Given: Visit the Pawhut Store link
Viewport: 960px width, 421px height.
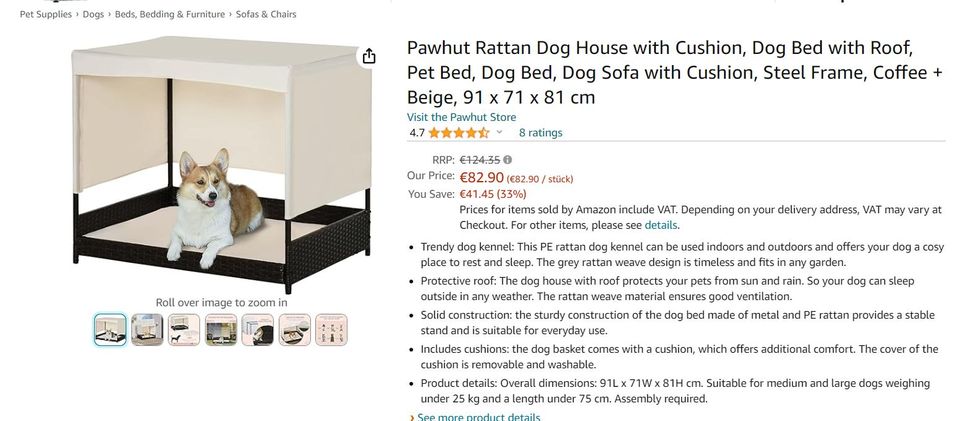Looking at the screenshot, I should coord(461,117).
